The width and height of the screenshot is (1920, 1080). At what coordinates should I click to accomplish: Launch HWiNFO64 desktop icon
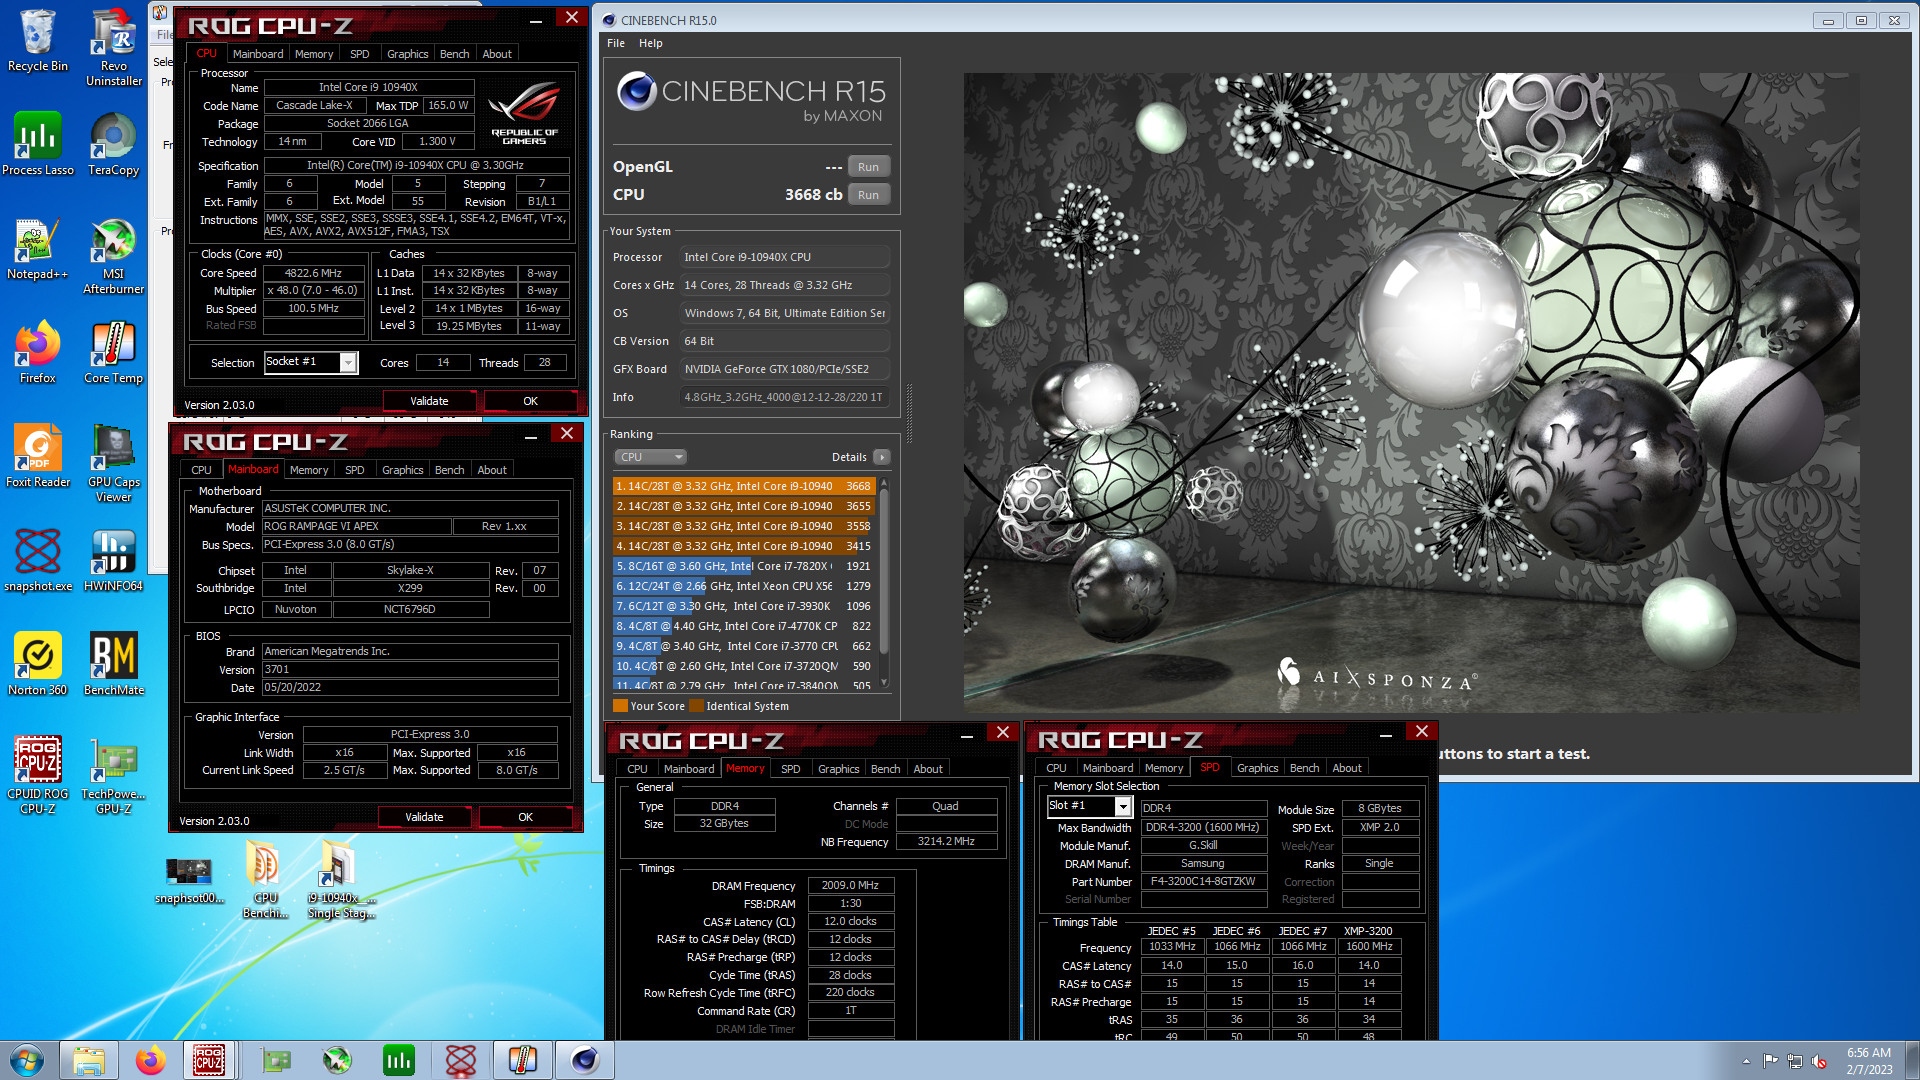pos(114,561)
